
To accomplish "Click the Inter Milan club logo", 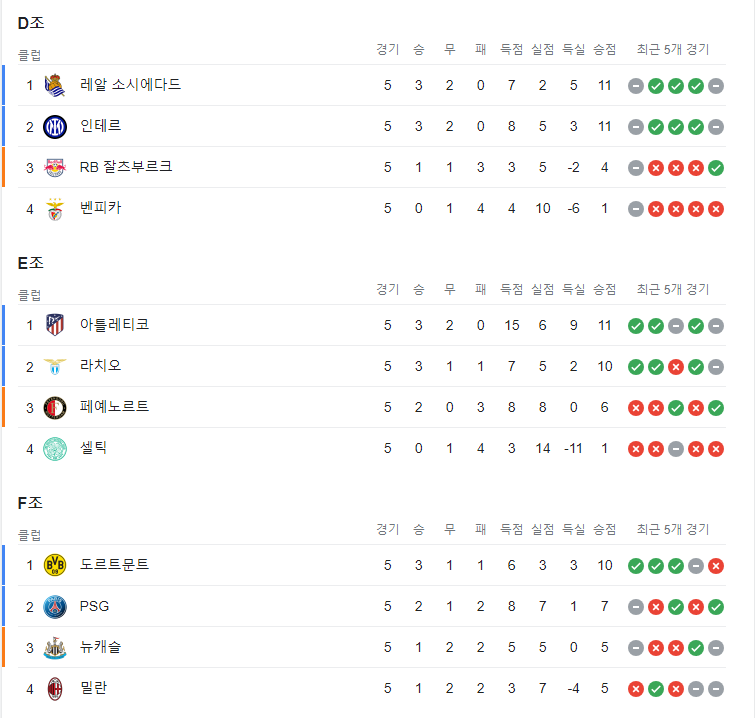I will point(55,127).
